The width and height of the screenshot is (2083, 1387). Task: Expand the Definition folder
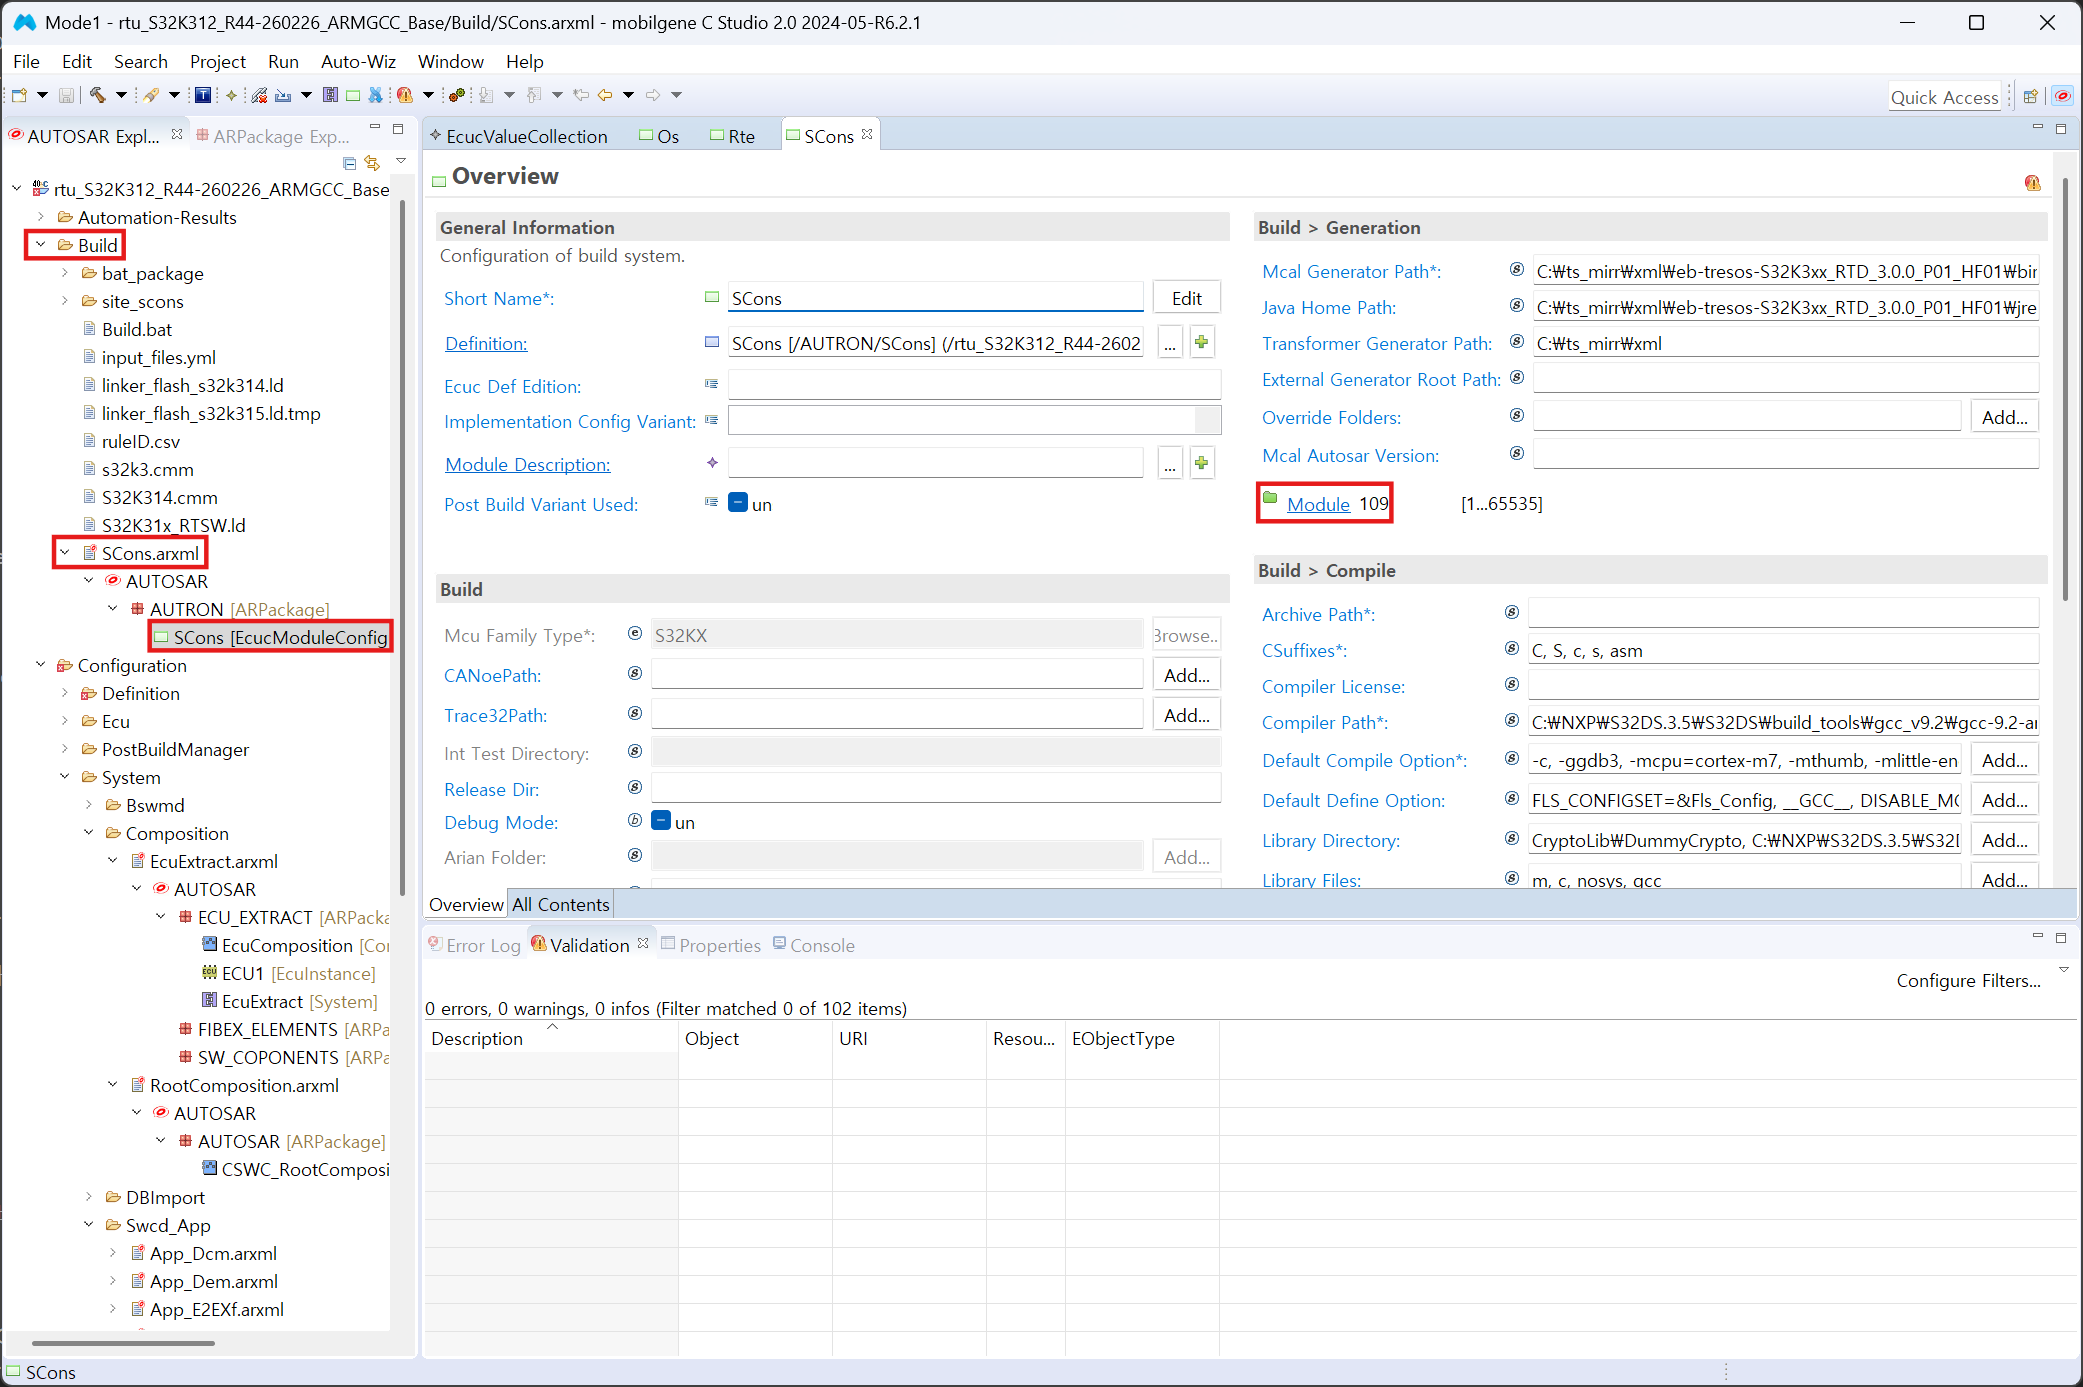coord(65,693)
